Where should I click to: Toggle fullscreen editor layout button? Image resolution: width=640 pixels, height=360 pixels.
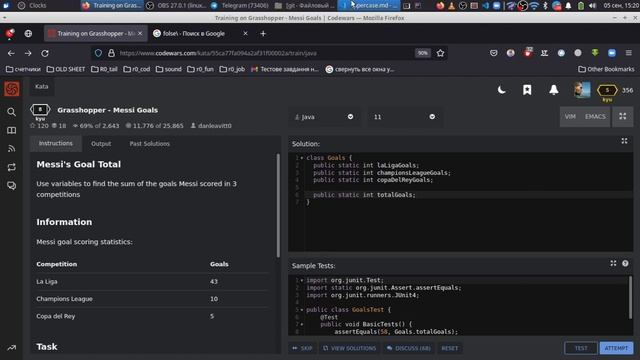point(622,117)
